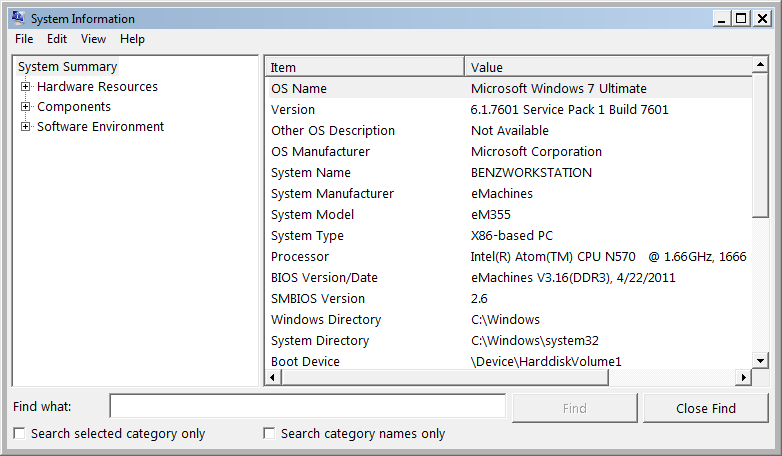
Task: Select the Processor row
Action: pos(509,256)
